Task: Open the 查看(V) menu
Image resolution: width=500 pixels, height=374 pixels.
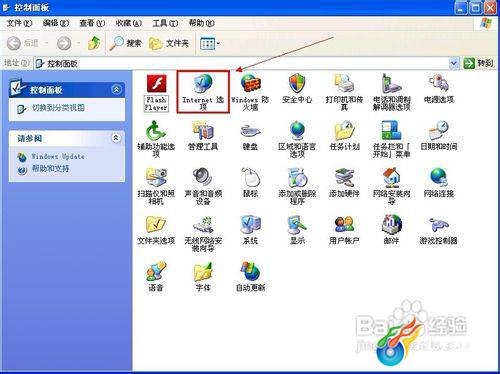Action: click(92, 23)
